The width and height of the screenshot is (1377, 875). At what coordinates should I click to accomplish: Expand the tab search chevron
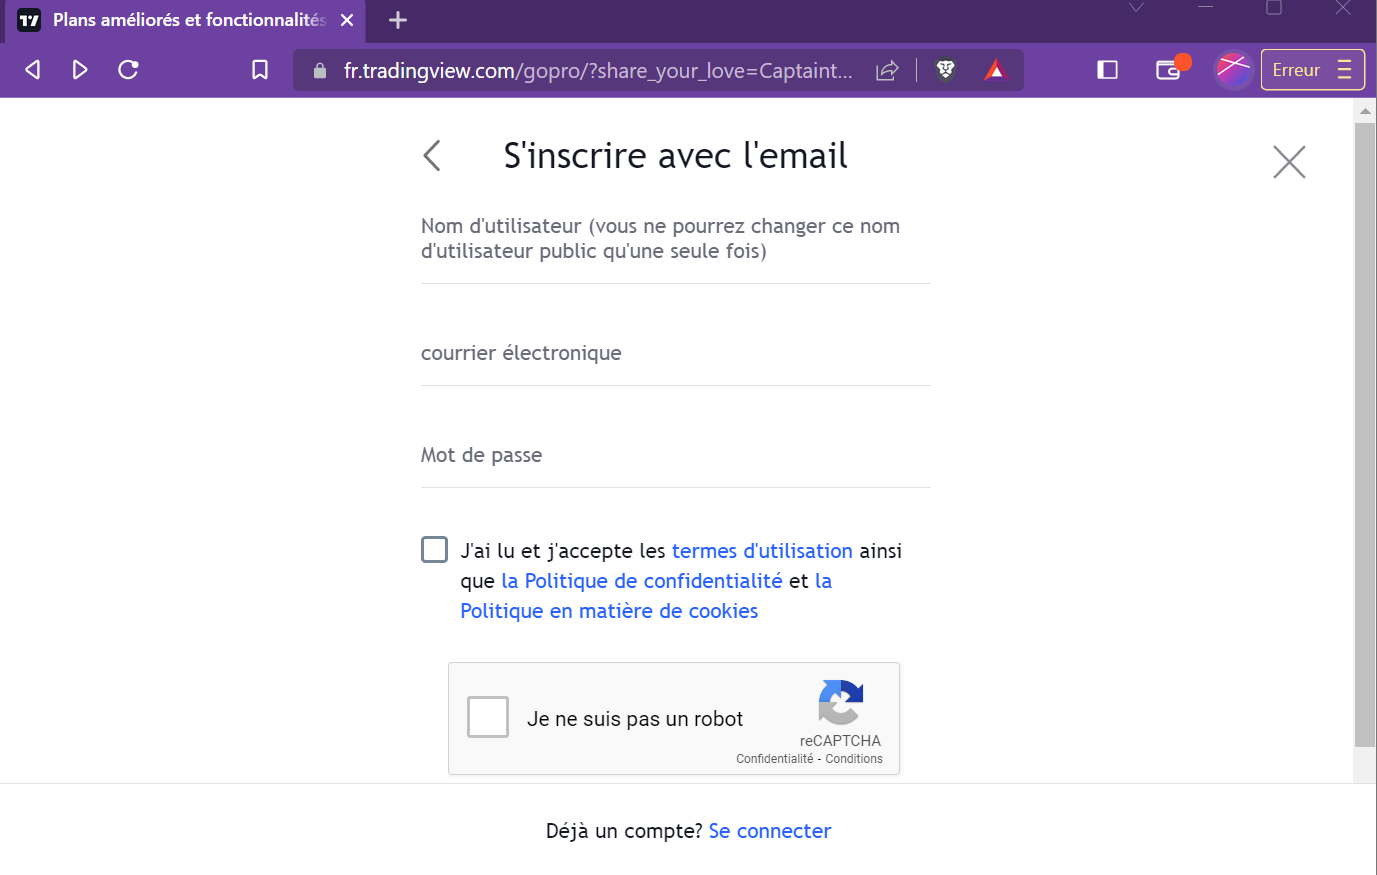[x=1136, y=8]
